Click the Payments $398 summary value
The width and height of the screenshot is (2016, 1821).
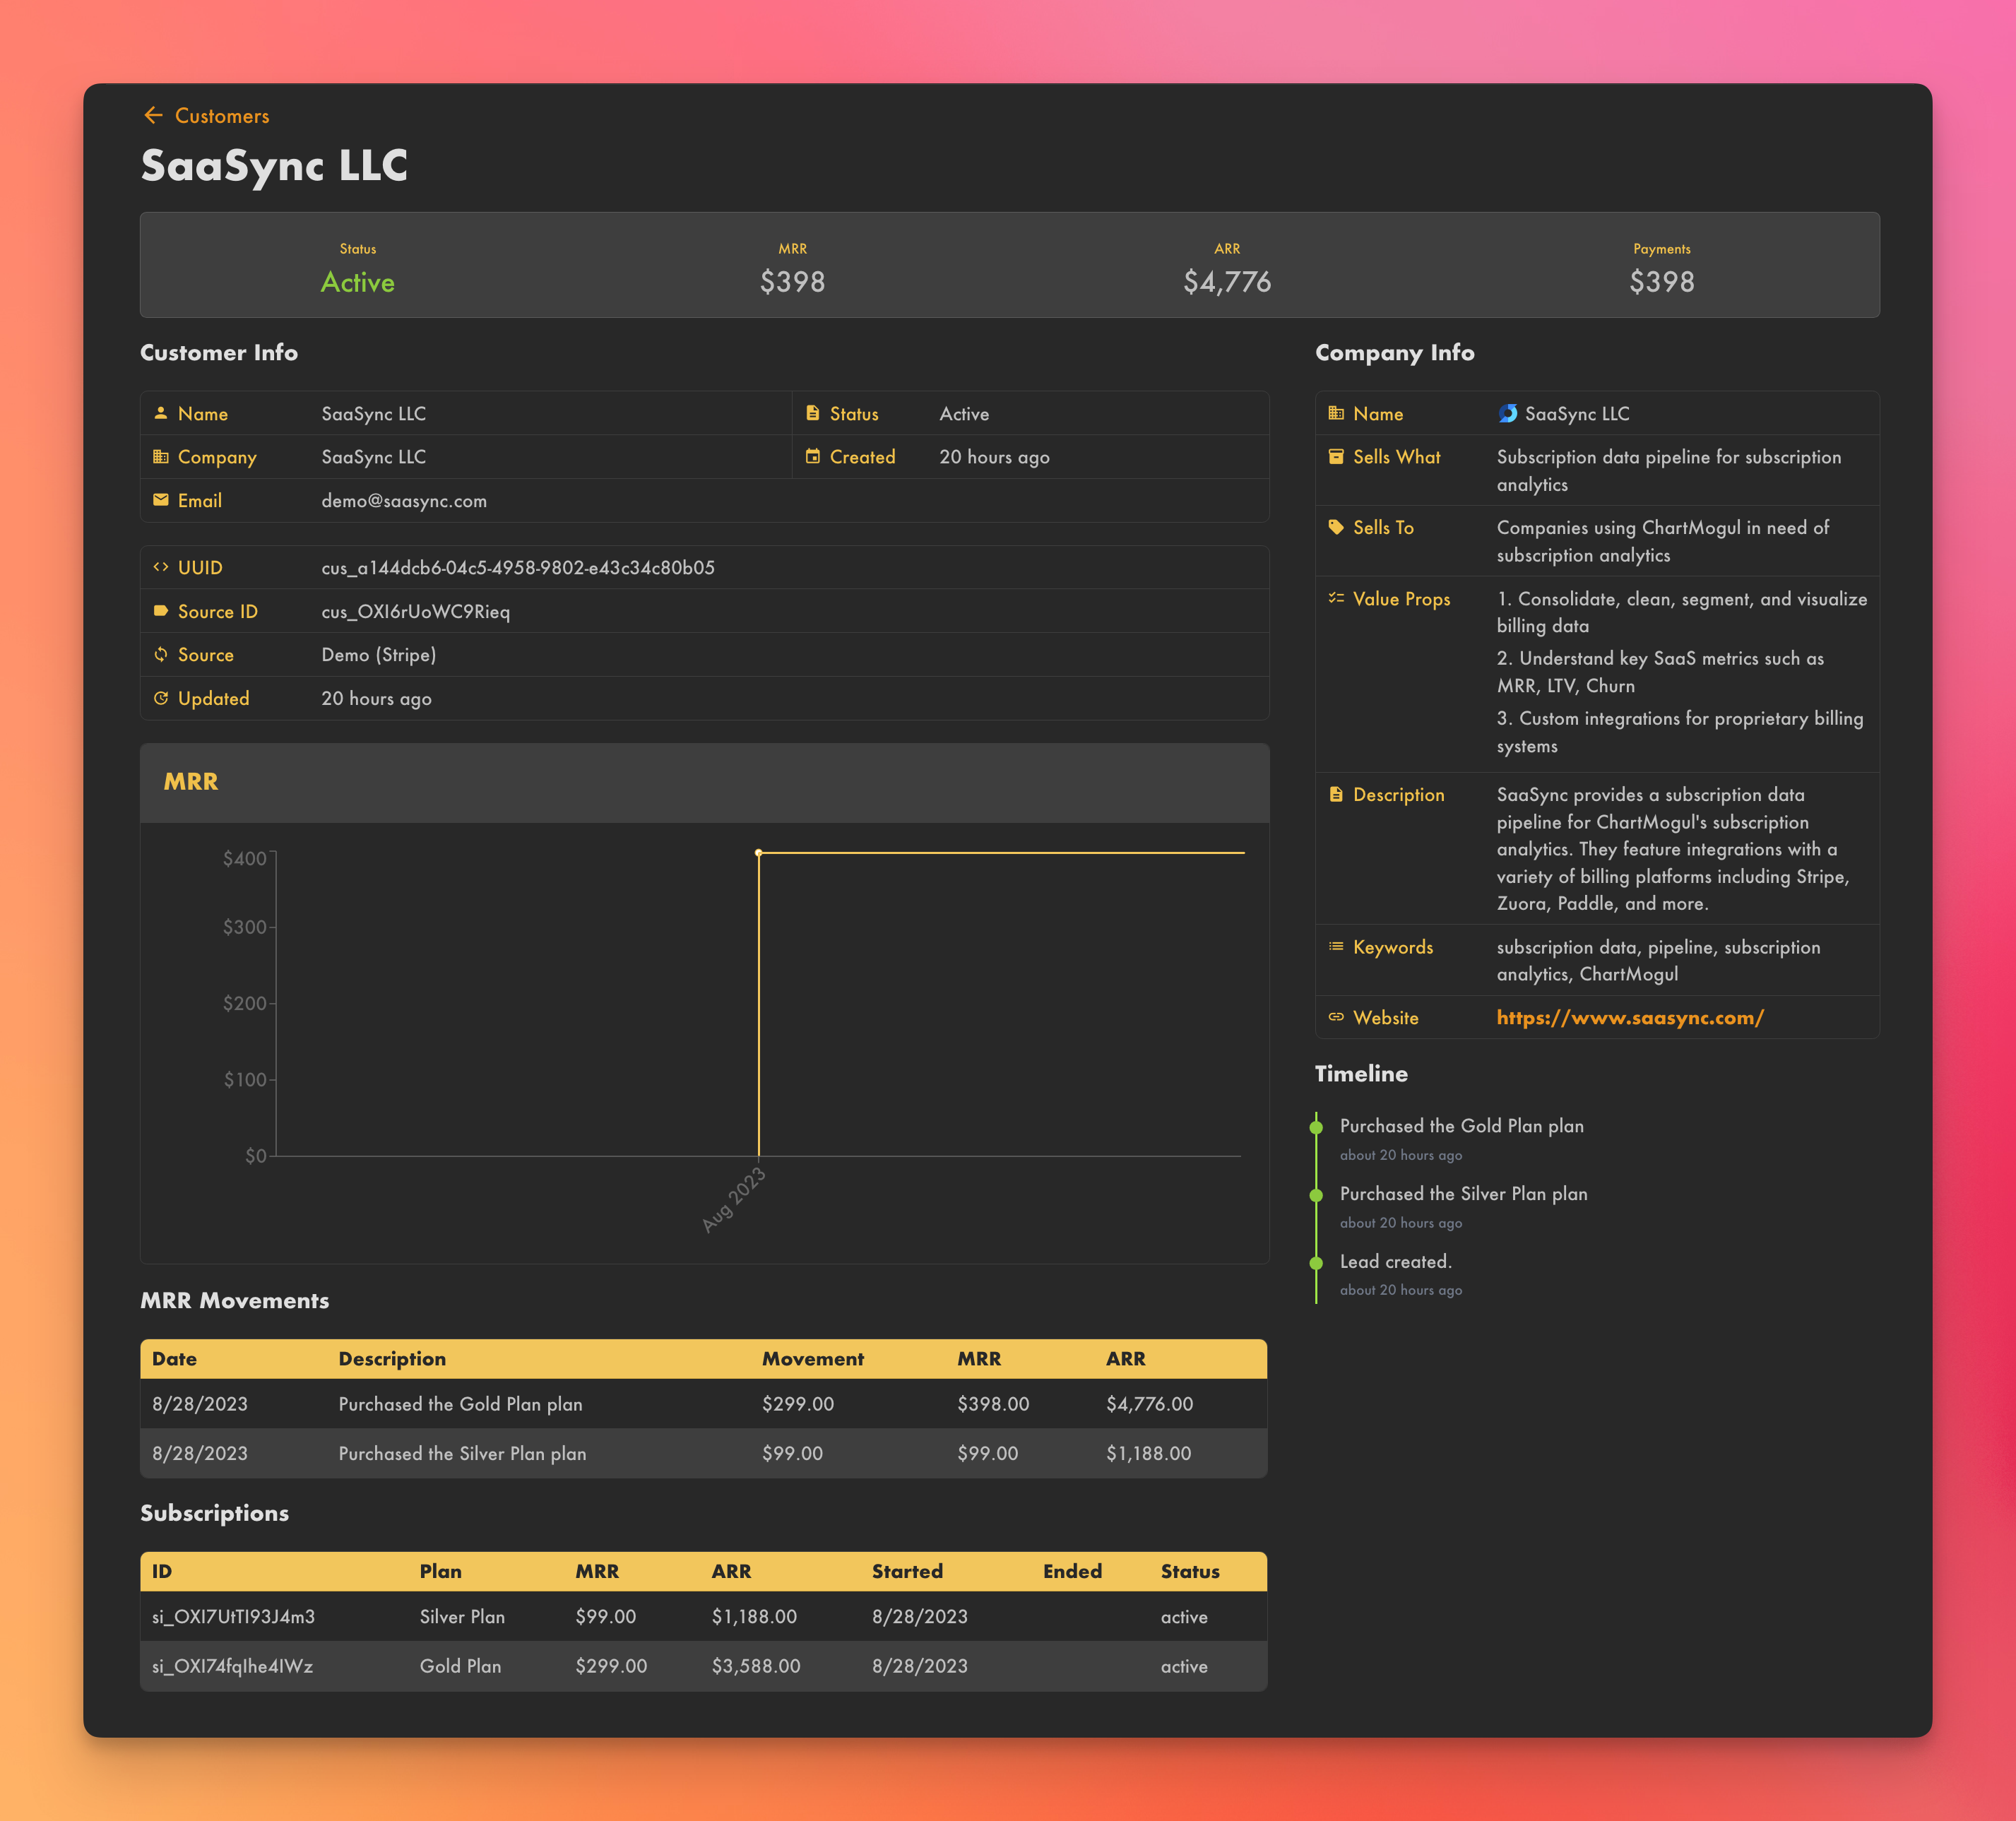[1661, 282]
